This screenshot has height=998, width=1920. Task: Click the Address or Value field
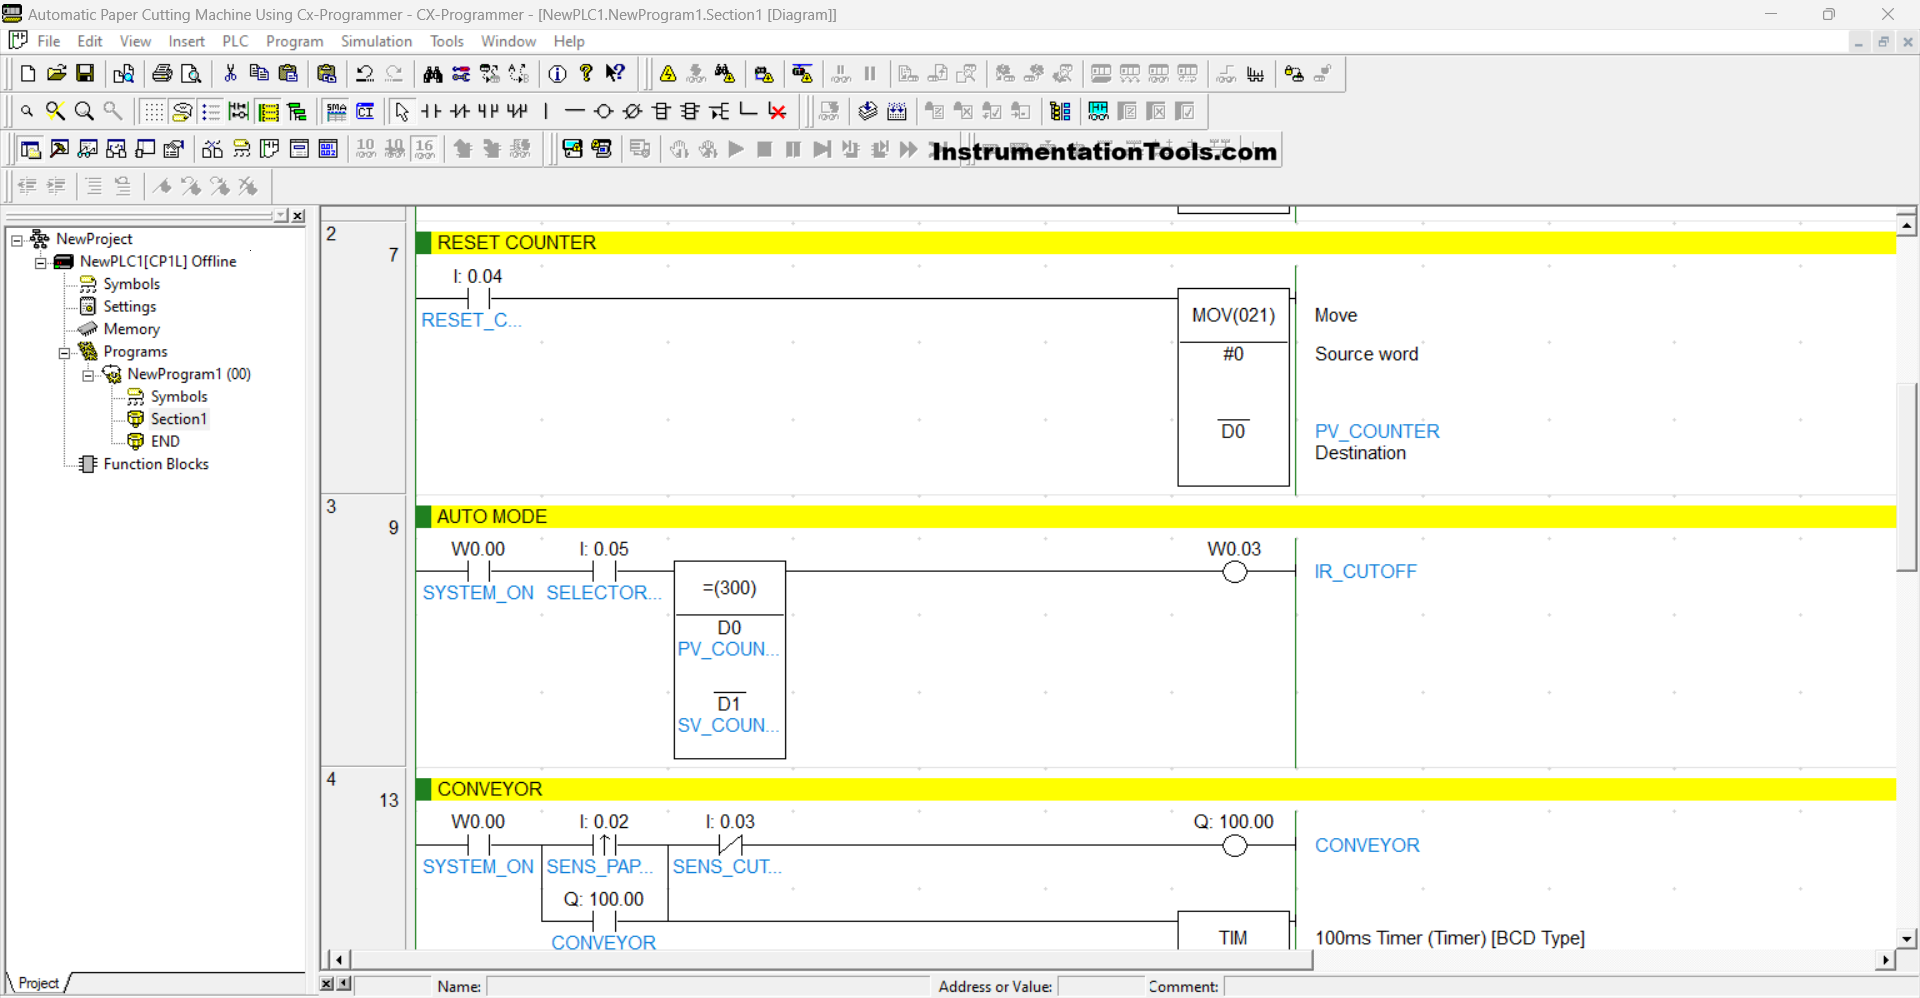(x=1100, y=987)
